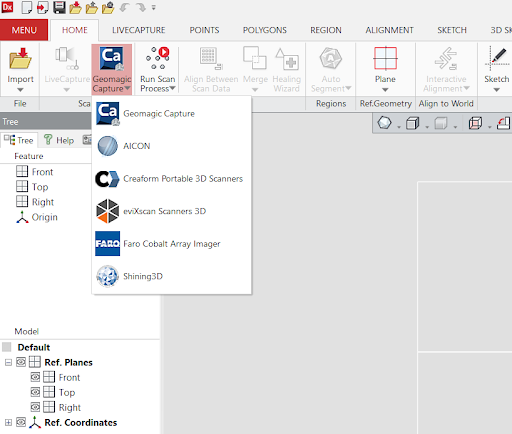Viewport: 512px width, 434px height.
Task: Click Align Between Scan Data icon
Action: pos(211,58)
